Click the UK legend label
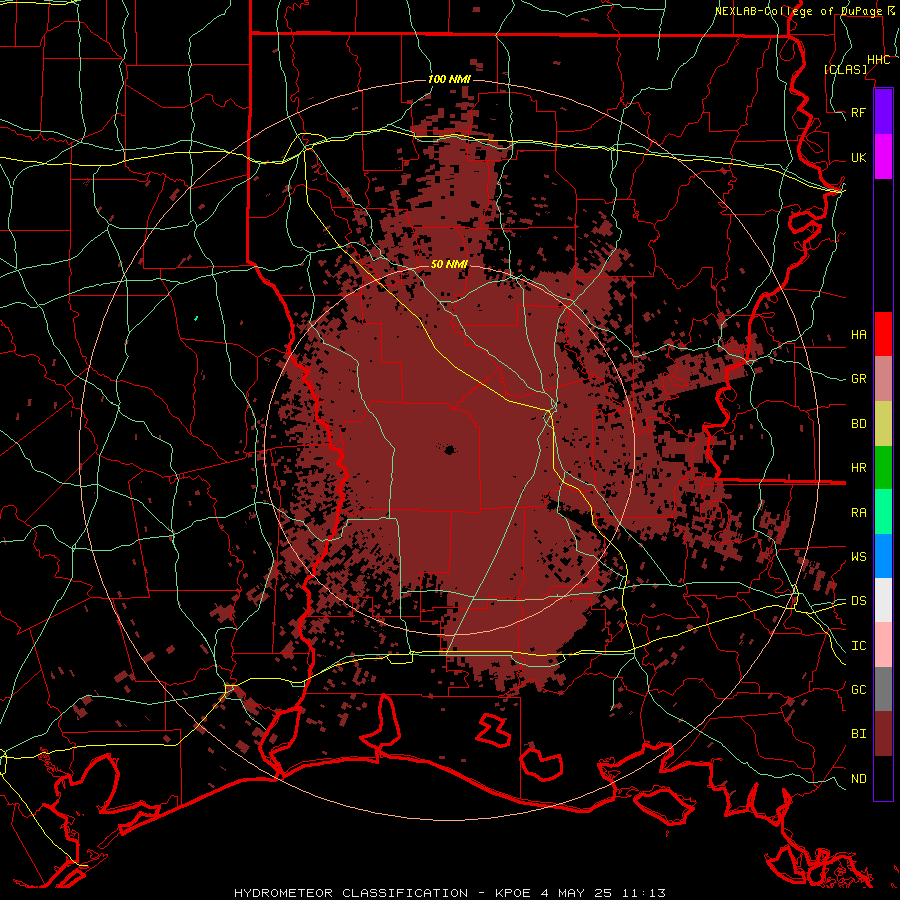Viewport: 900px width, 900px height. pyautogui.click(x=859, y=157)
